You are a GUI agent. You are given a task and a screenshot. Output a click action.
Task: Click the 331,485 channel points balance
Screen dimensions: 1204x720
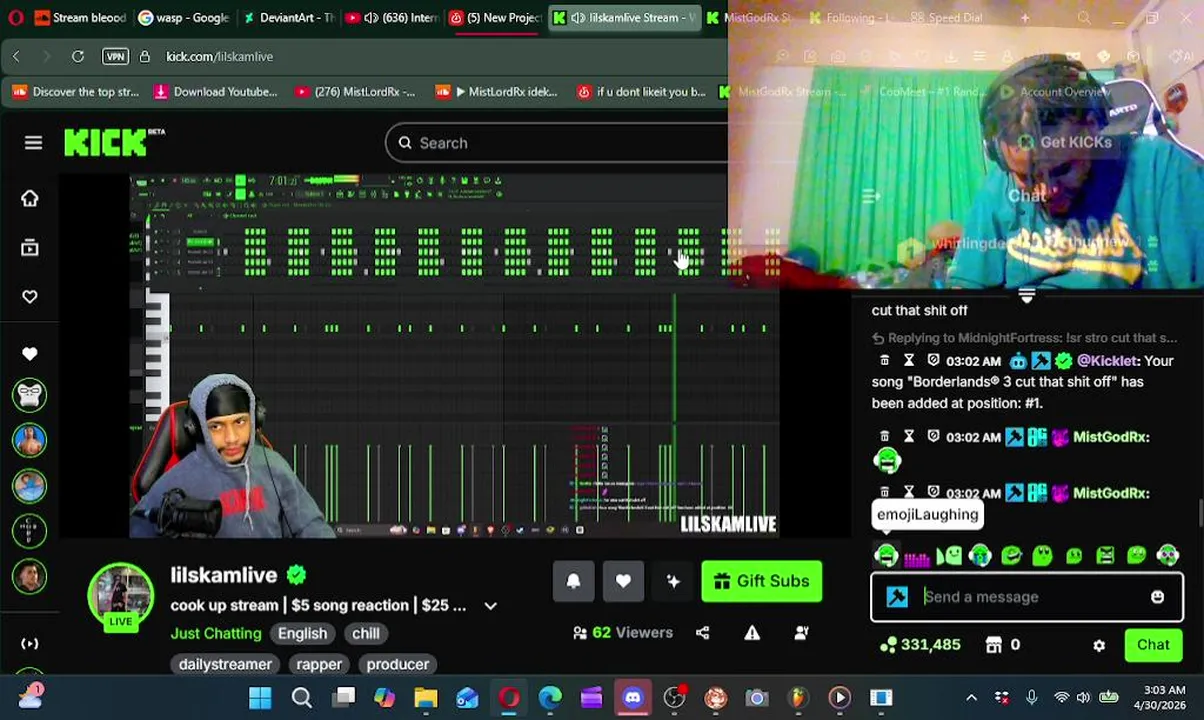[x=921, y=645]
